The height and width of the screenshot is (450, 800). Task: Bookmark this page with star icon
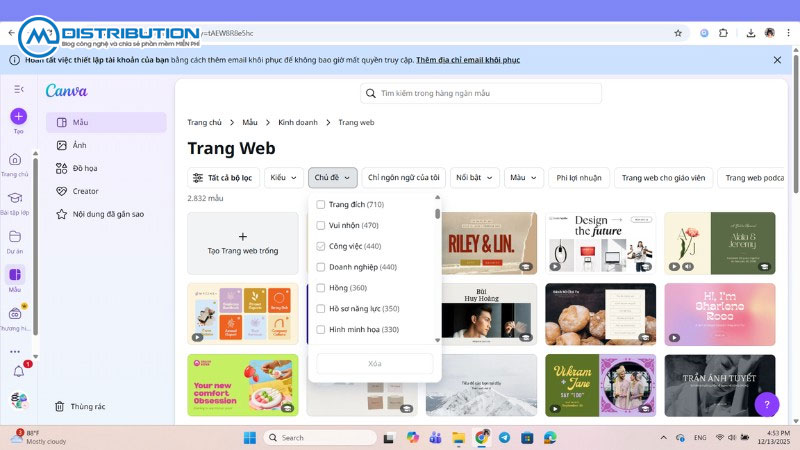point(678,33)
